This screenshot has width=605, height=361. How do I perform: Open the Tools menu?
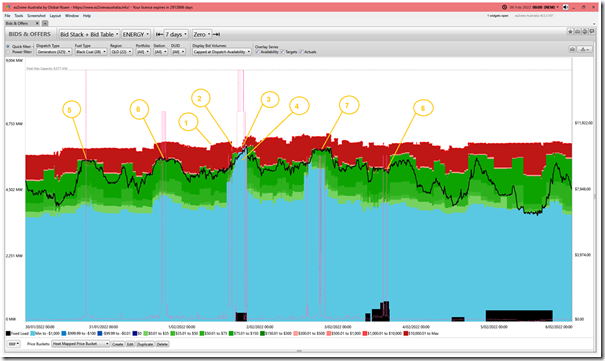pos(19,16)
